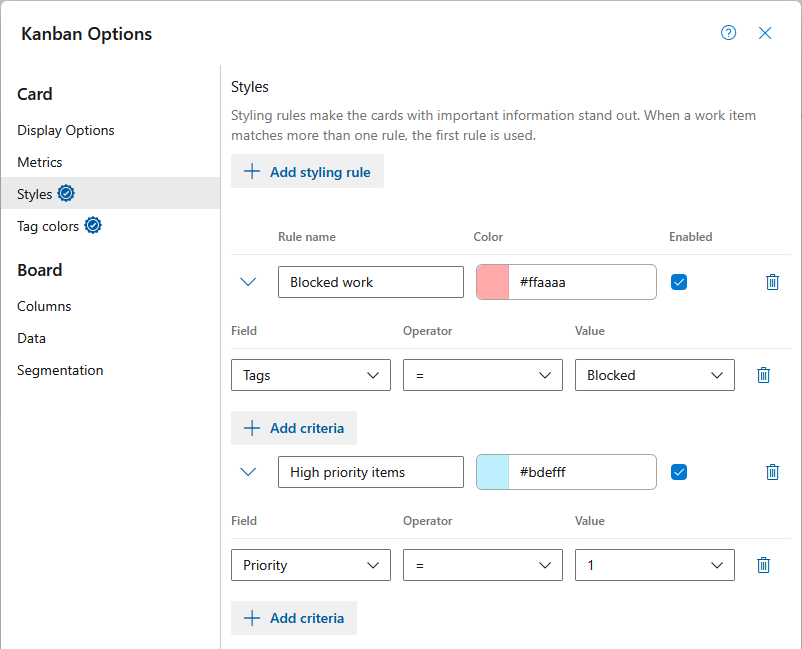Edit the High priority items name
Image resolution: width=802 pixels, height=649 pixels.
click(x=371, y=472)
